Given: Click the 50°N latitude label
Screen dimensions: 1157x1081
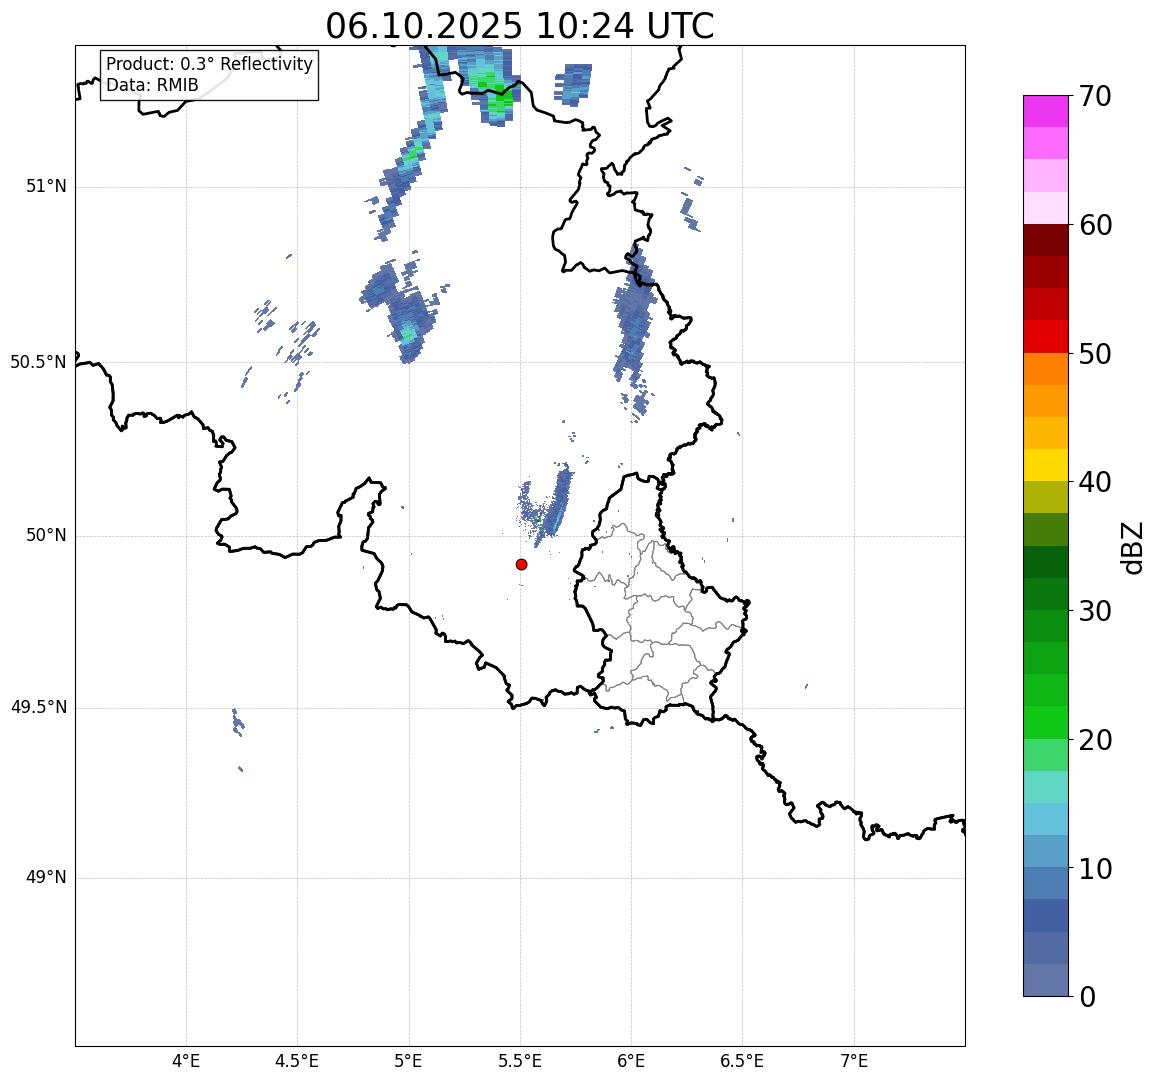Looking at the screenshot, I should [46, 536].
